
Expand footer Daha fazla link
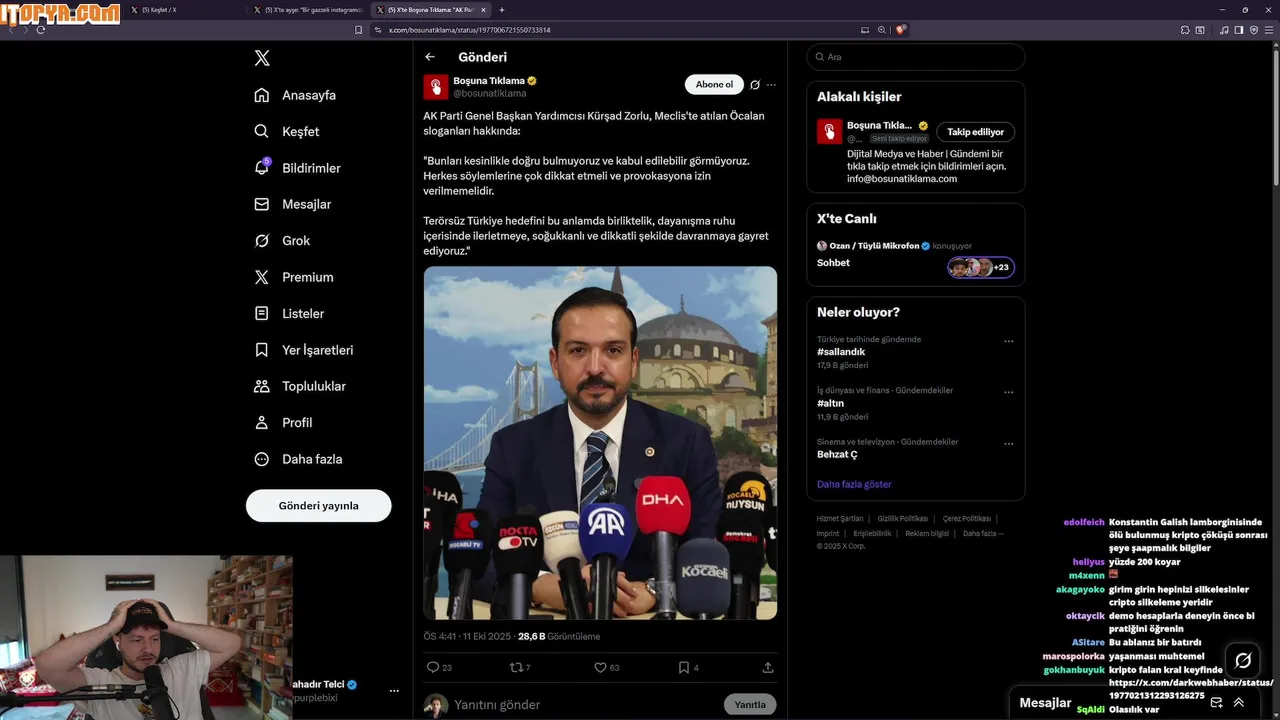(983, 534)
